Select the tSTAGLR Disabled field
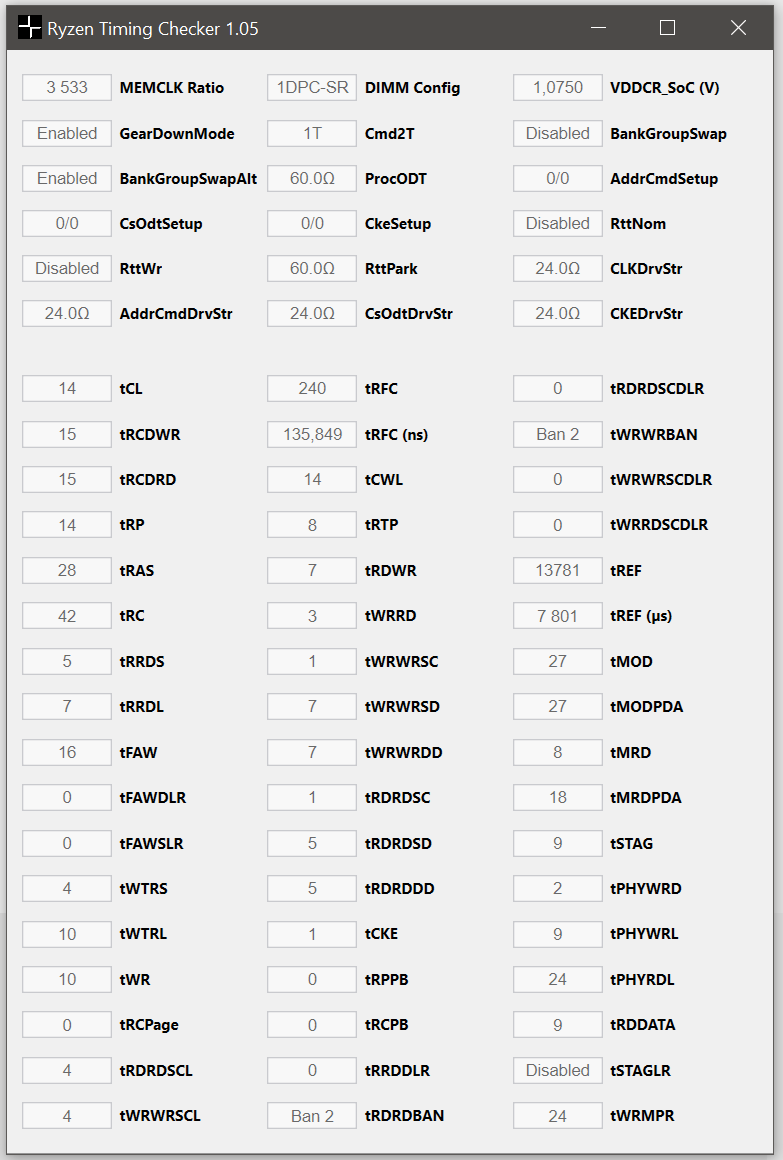 [x=558, y=1070]
